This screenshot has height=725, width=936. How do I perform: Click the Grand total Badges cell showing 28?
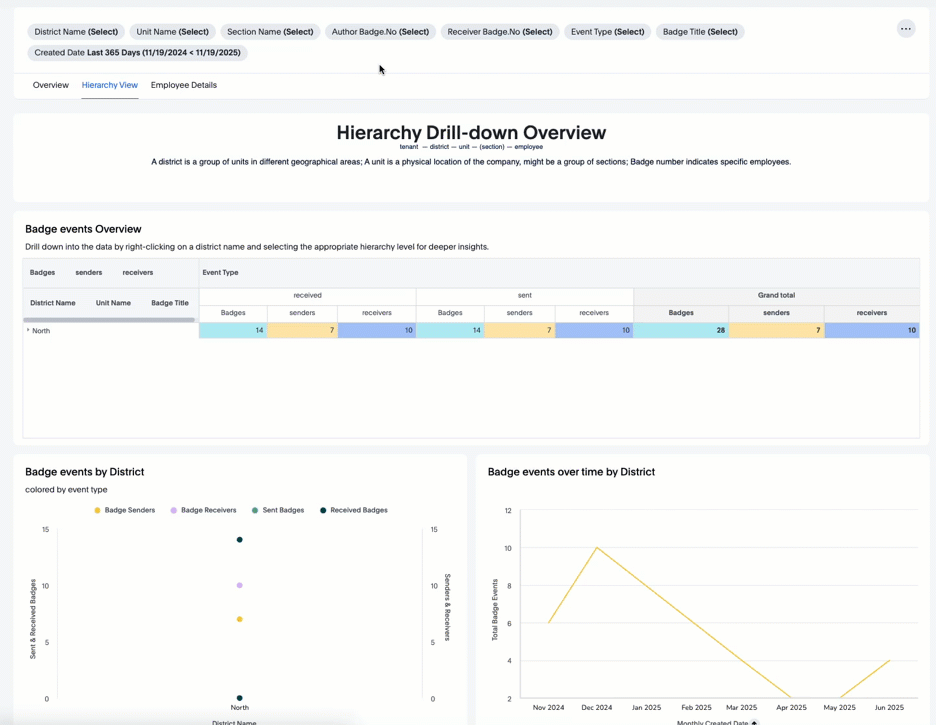point(681,330)
